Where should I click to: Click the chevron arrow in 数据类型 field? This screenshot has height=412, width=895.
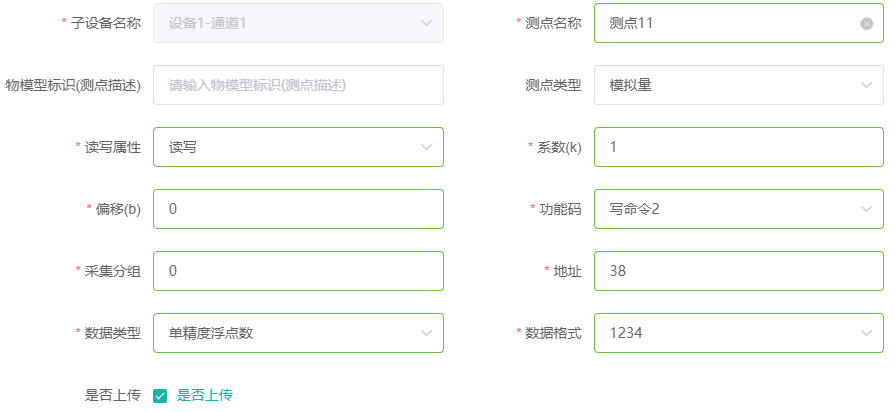click(x=426, y=333)
